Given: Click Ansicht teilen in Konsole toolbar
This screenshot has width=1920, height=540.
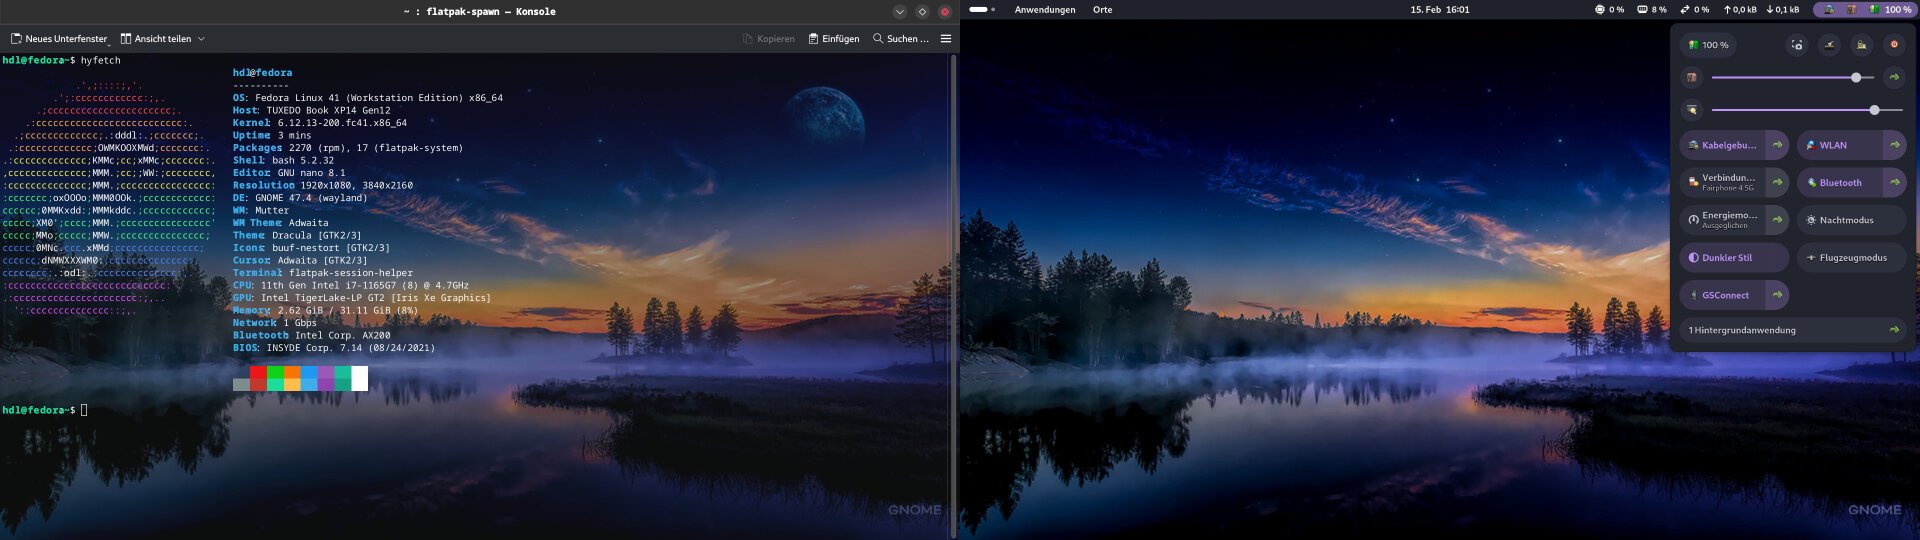Looking at the screenshot, I should tap(155, 39).
